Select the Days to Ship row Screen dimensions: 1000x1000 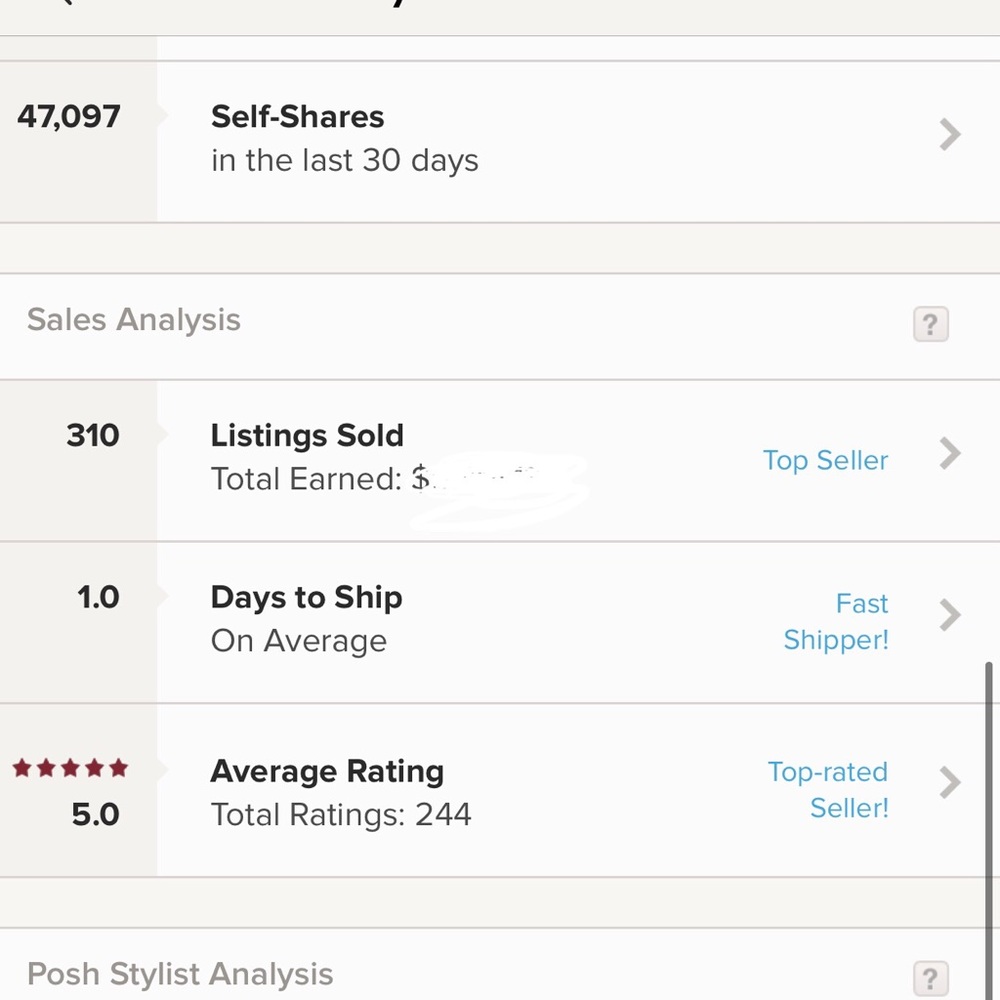306,598
